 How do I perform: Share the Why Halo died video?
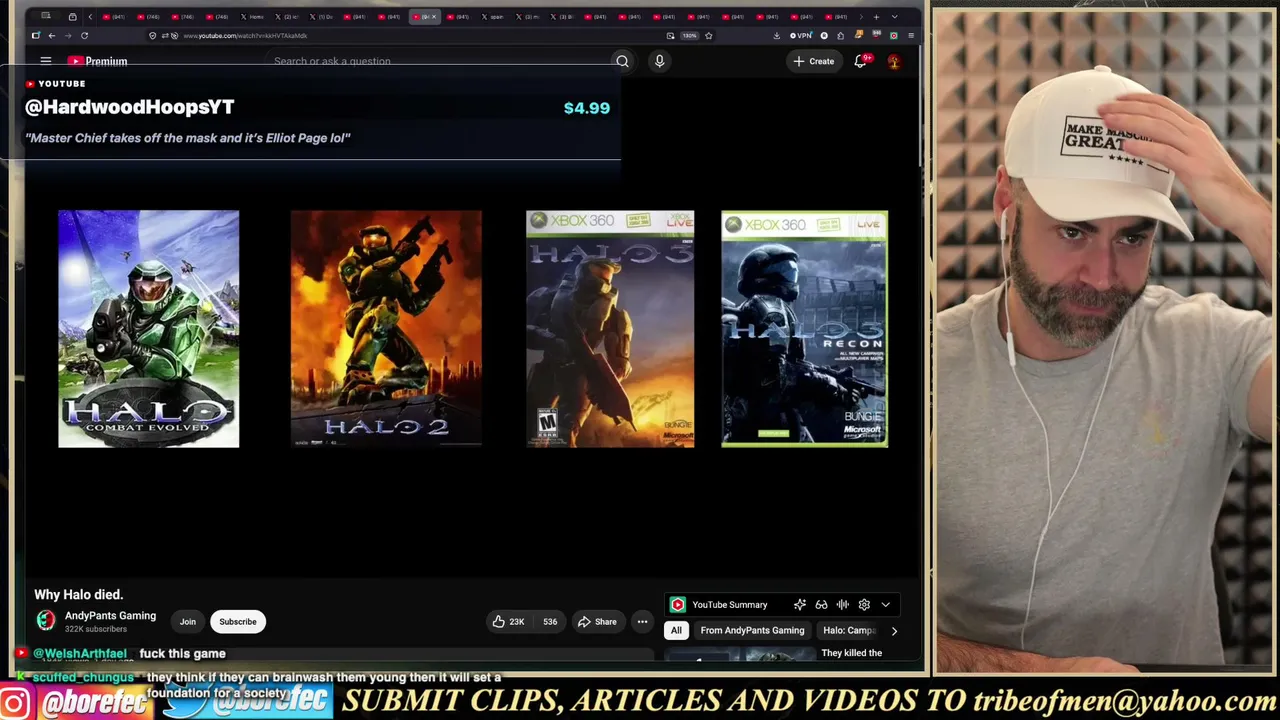(597, 622)
